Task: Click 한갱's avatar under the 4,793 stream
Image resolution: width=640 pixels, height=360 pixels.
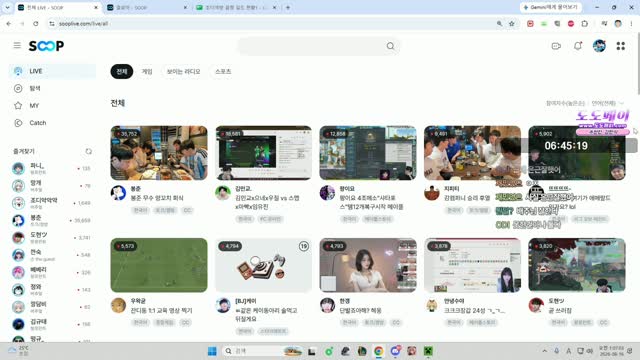Action: coord(327,305)
